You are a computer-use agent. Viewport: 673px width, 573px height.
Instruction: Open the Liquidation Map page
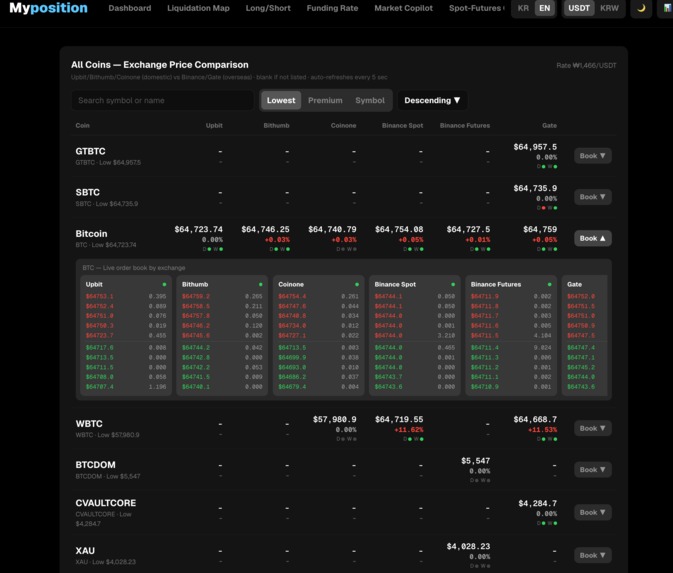(x=198, y=8)
